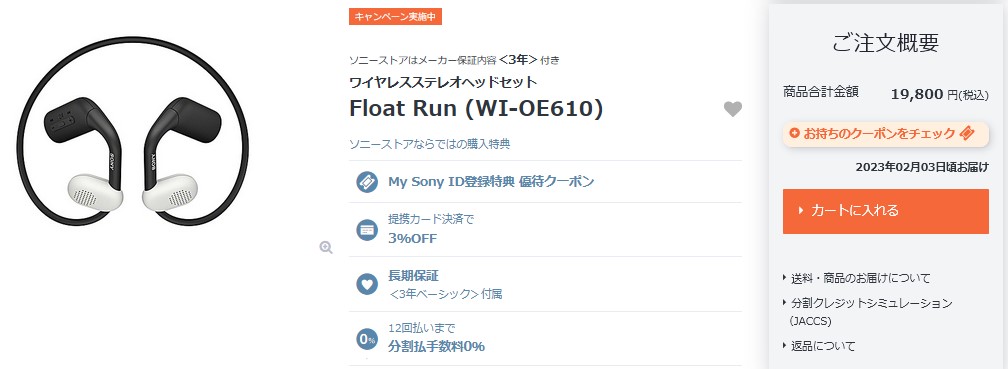This screenshot has width=1008, height=369.
Task: Open the 3%OFF partner card offer
Action: coord(412,238)
